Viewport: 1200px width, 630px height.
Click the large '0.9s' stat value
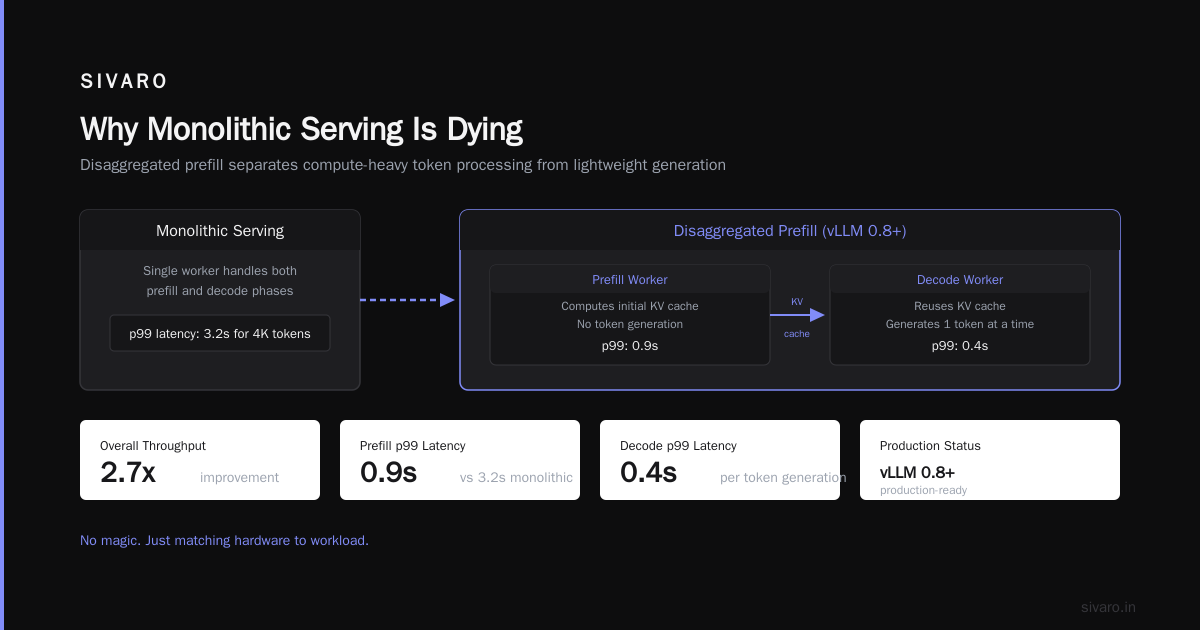388,472
